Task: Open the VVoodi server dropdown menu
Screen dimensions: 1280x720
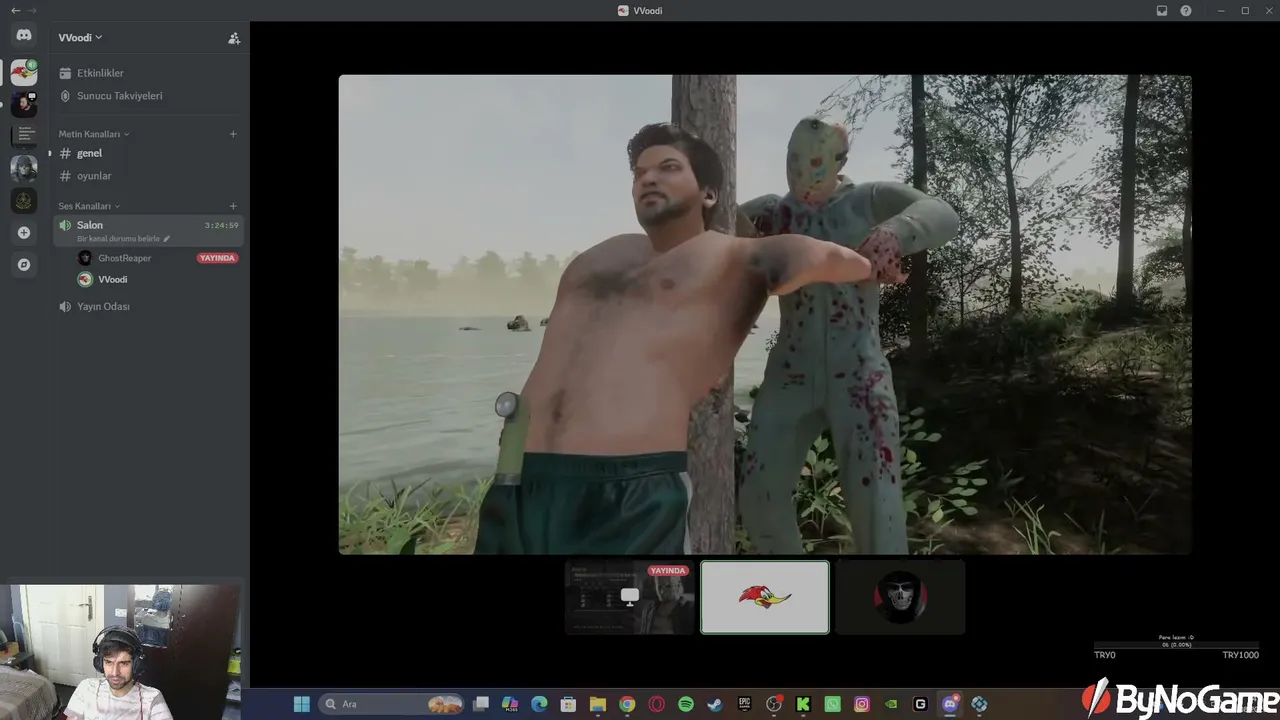Action: (81, 38)
